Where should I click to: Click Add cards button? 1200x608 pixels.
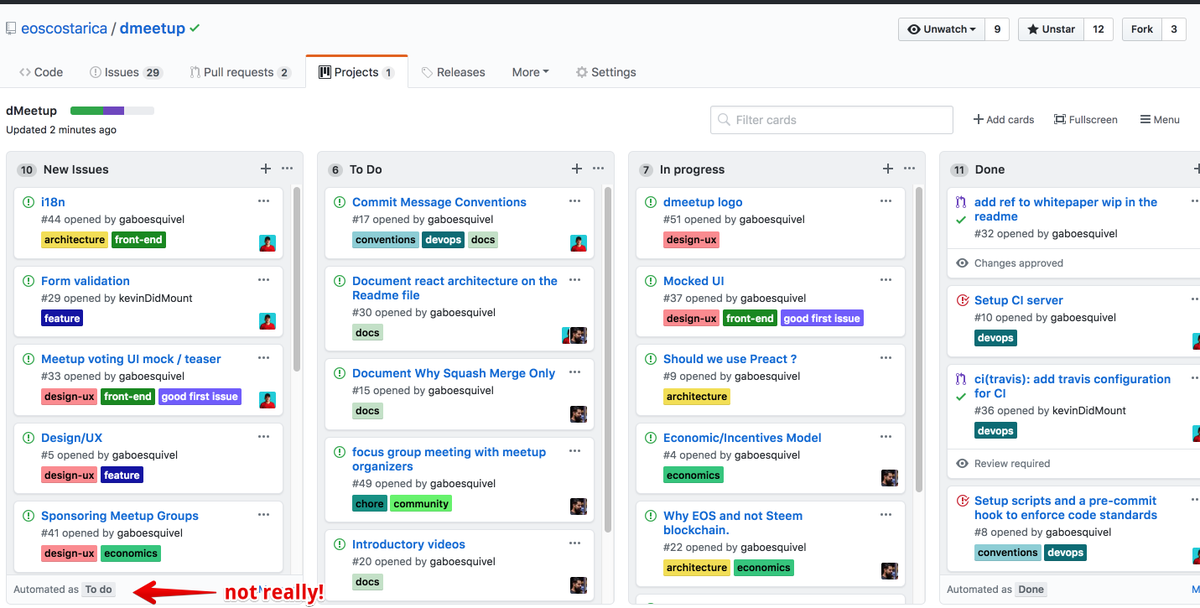tap(1004, 119)
